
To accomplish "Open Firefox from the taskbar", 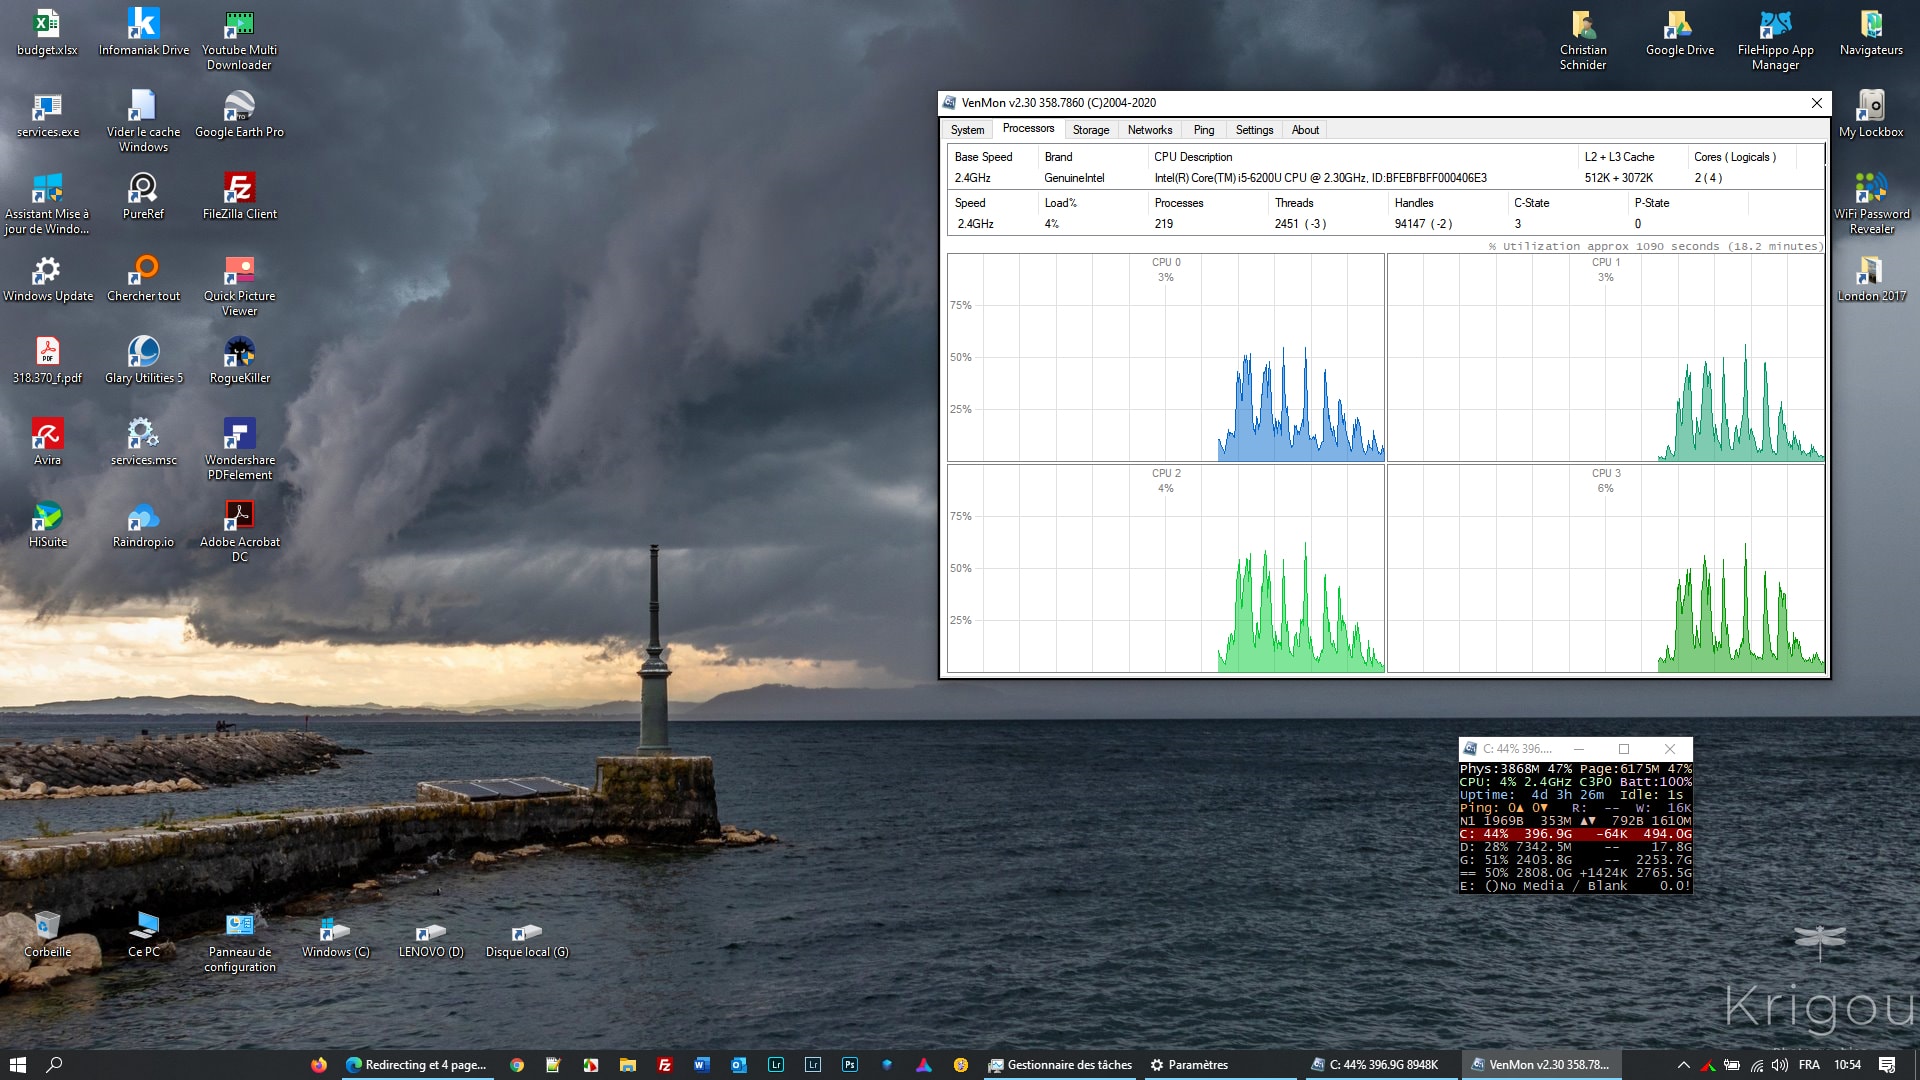I will pos(318,1065).
